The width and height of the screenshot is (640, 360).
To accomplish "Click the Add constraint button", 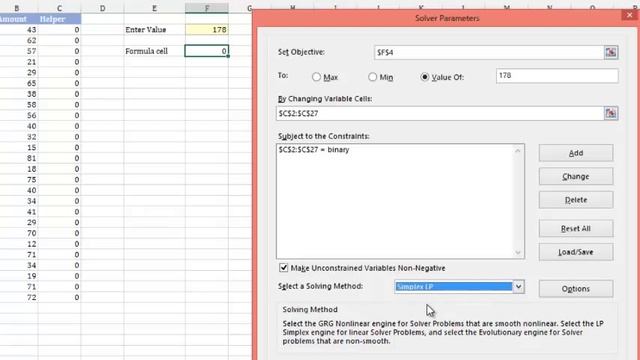I will [x=576, y=153].
